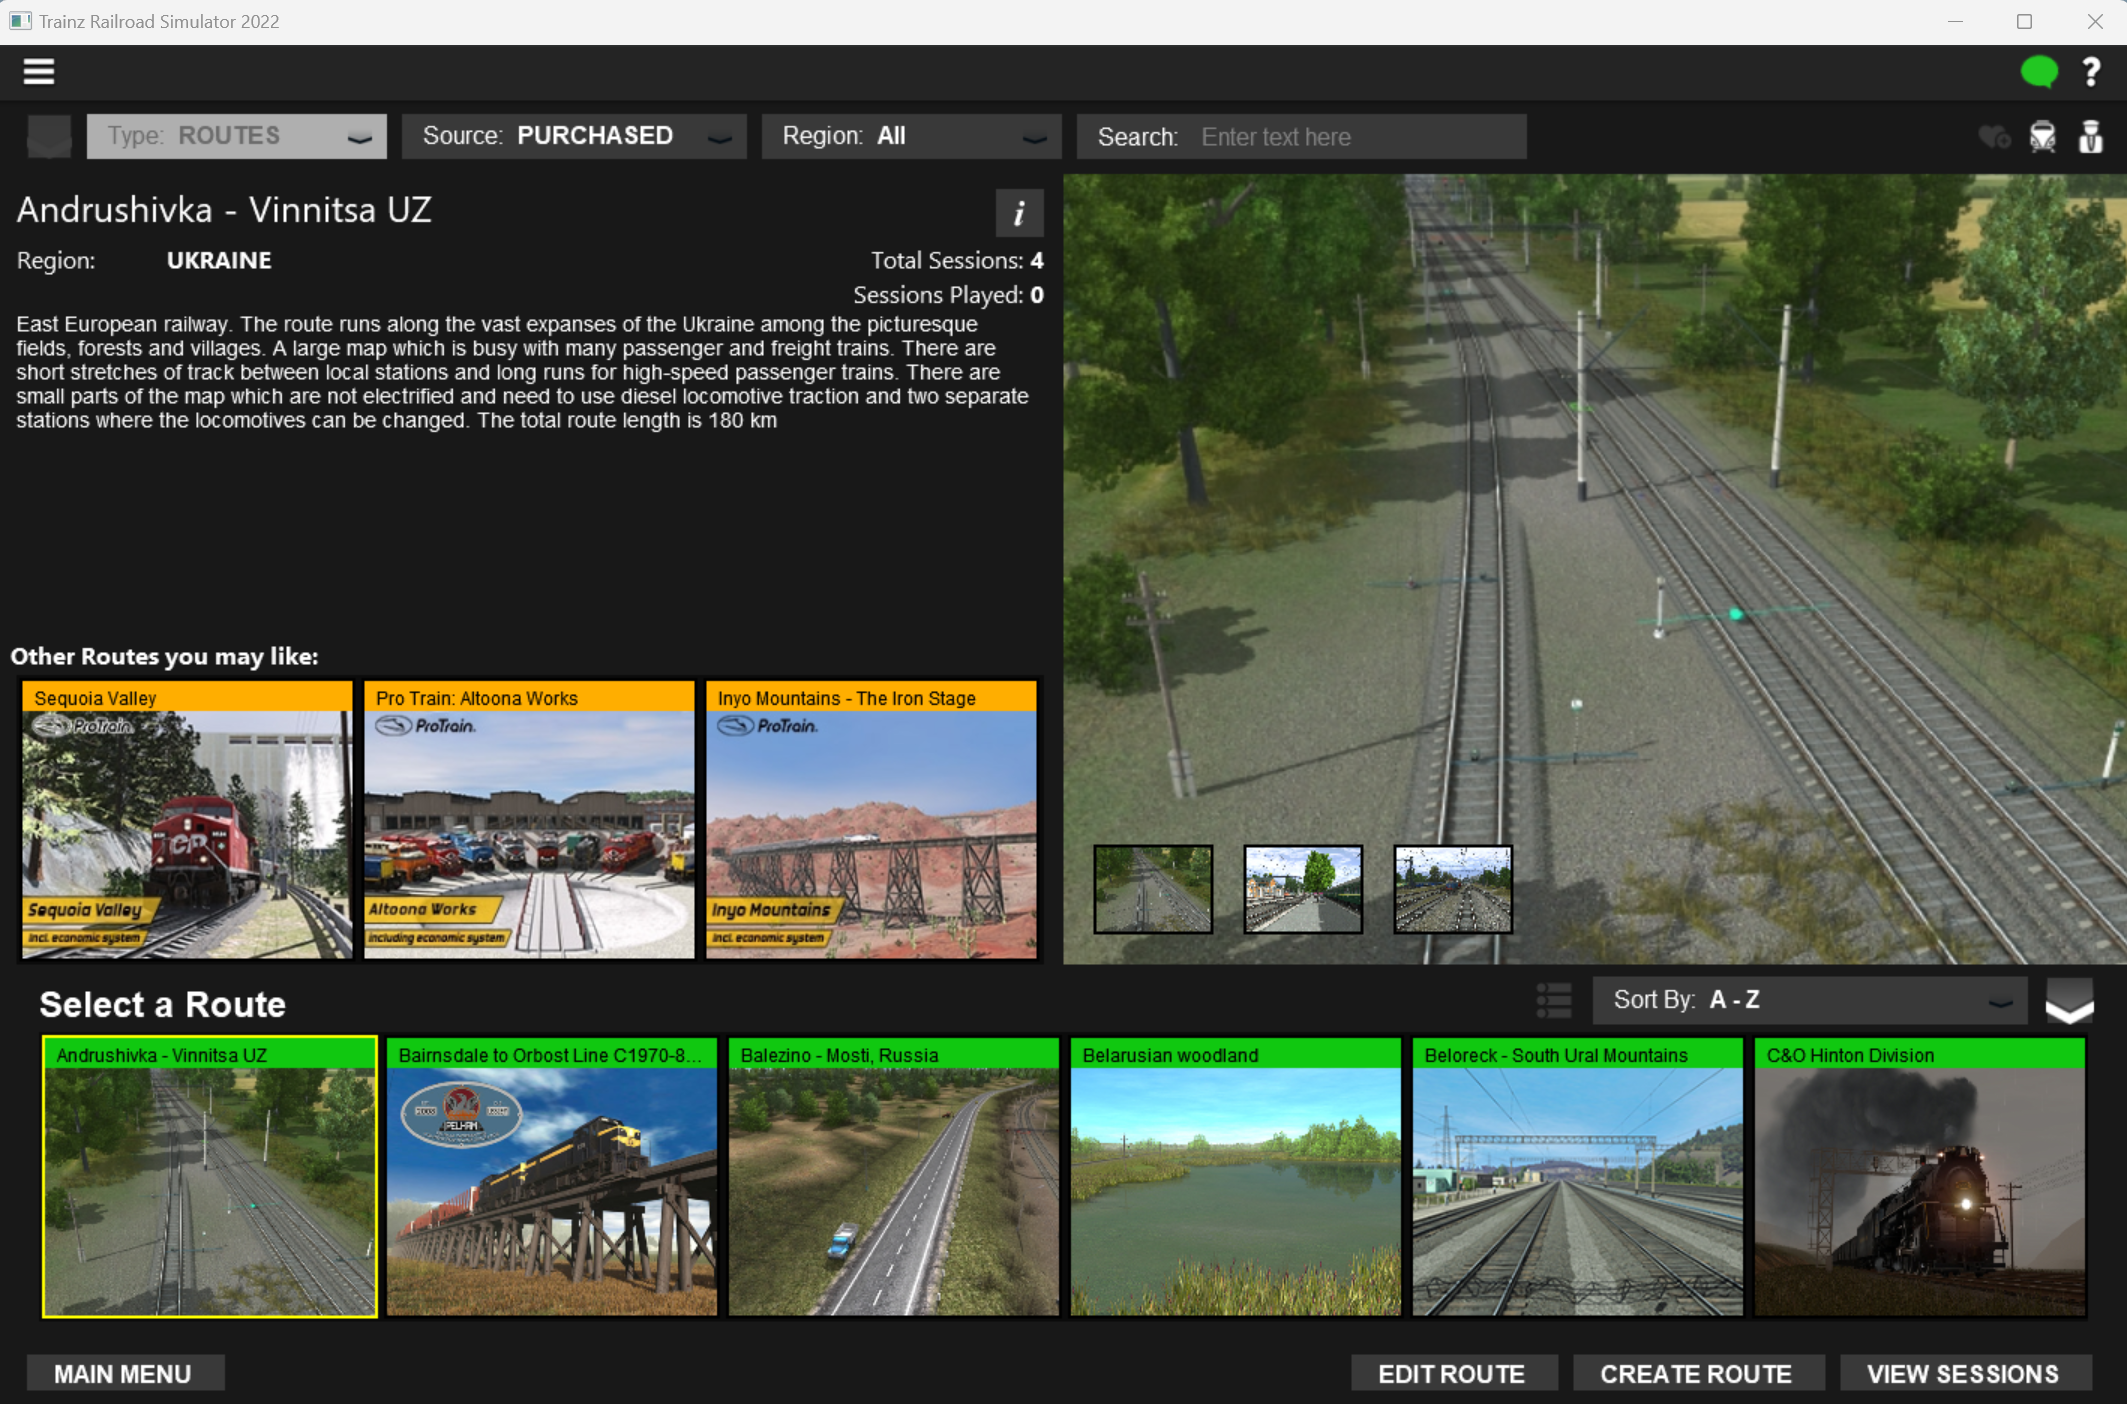Toggle the list view icon beside Sort By
The width and height of the screenshot is (2127, 1404).
pyautogui.click(x=1553, y=1000)
